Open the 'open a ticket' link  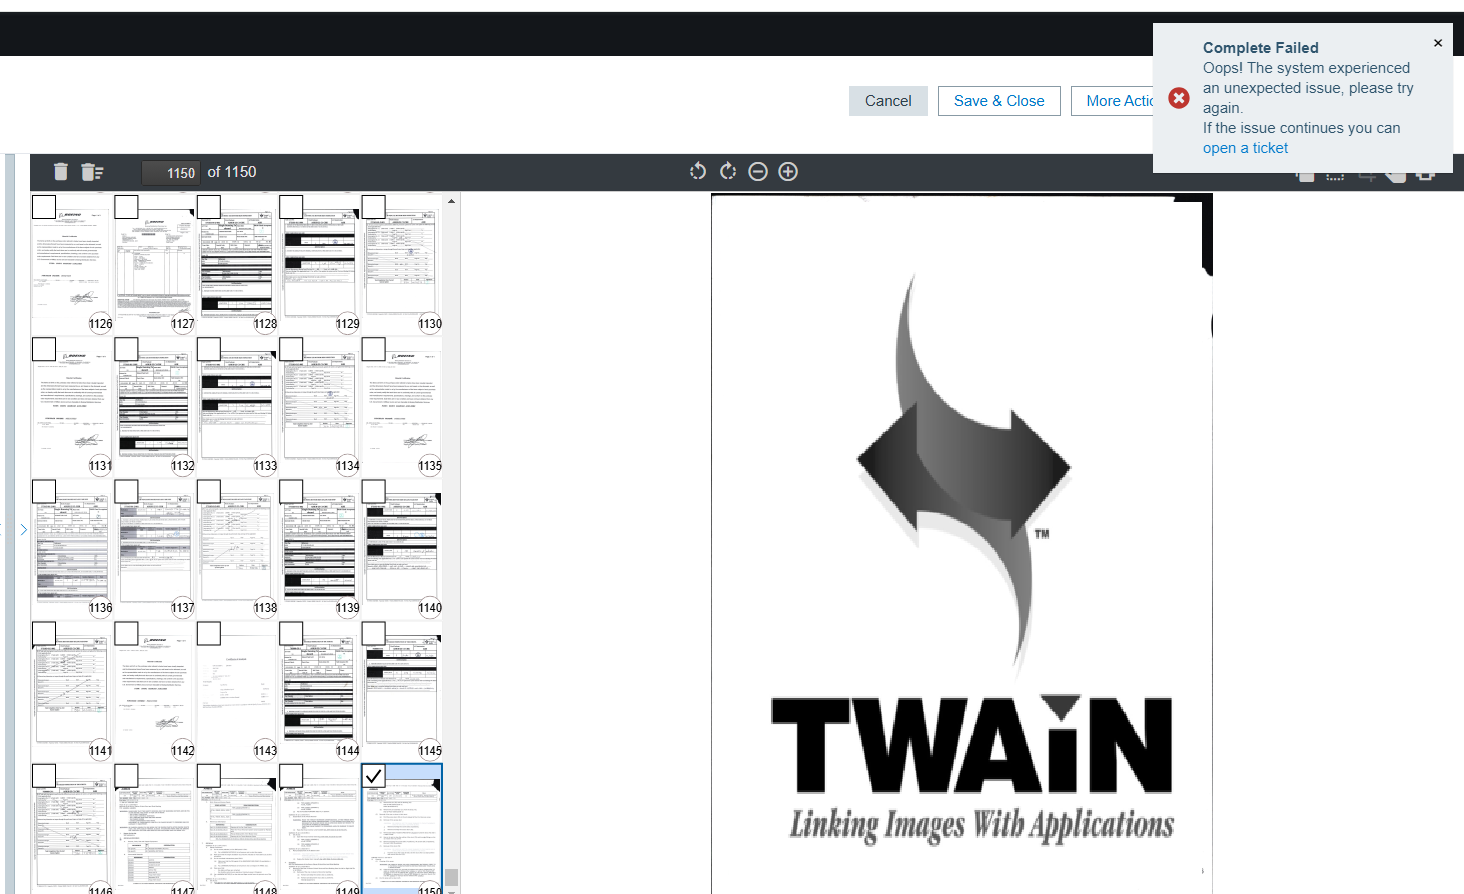coord(1245,148)
